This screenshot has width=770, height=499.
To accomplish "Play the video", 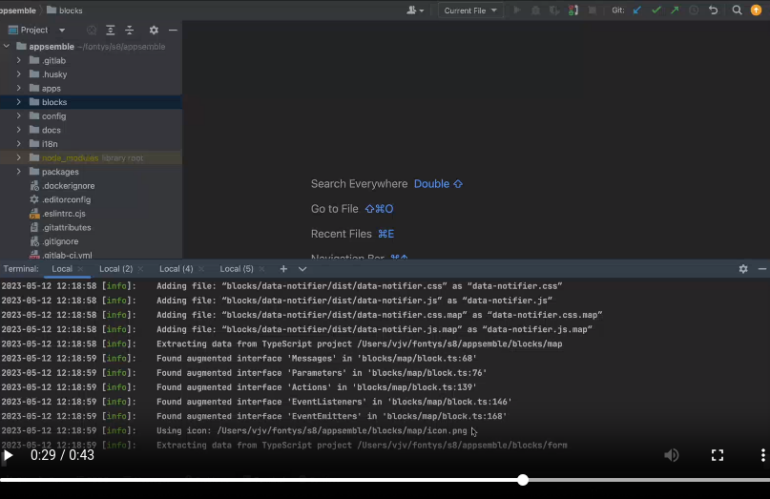I will [x=8, y=455].
